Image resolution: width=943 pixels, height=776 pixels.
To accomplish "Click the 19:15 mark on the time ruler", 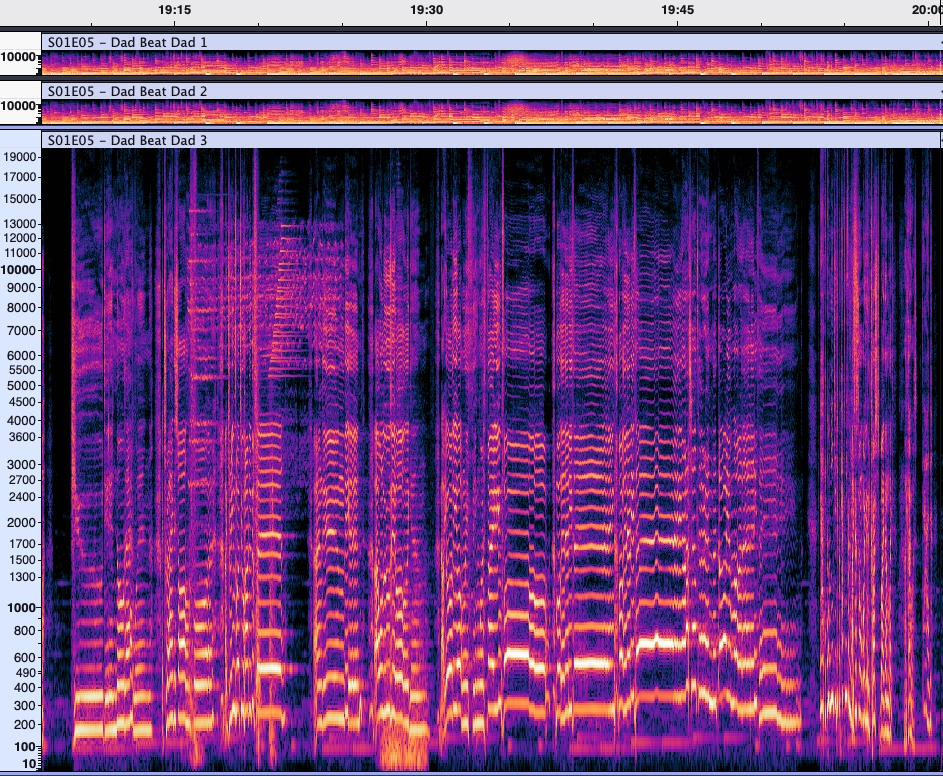I will pos(175,9).
